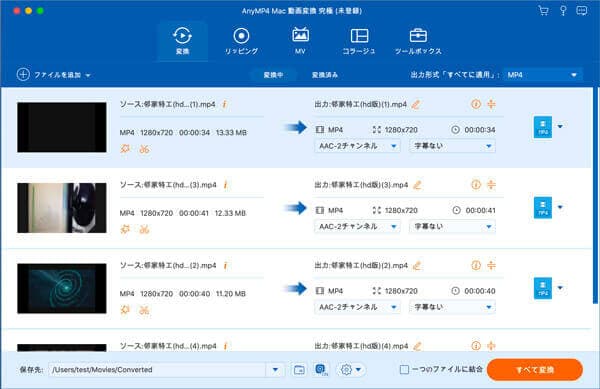This screenshot has height=389, width=600.
Task: Select thumbnail of video (1).mp4
Action: coord(62,127)
